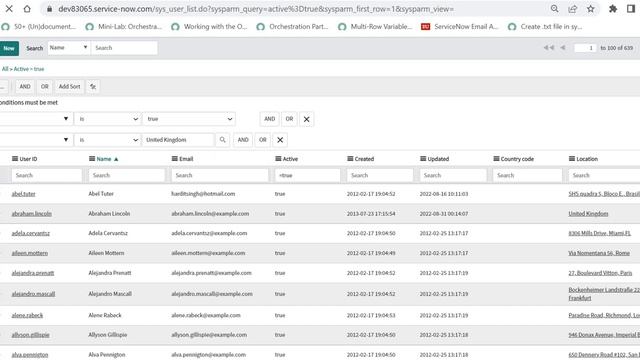Open second condition field dropdown
Viewport: 640px width, 360px height.
[x=36, y=140]
